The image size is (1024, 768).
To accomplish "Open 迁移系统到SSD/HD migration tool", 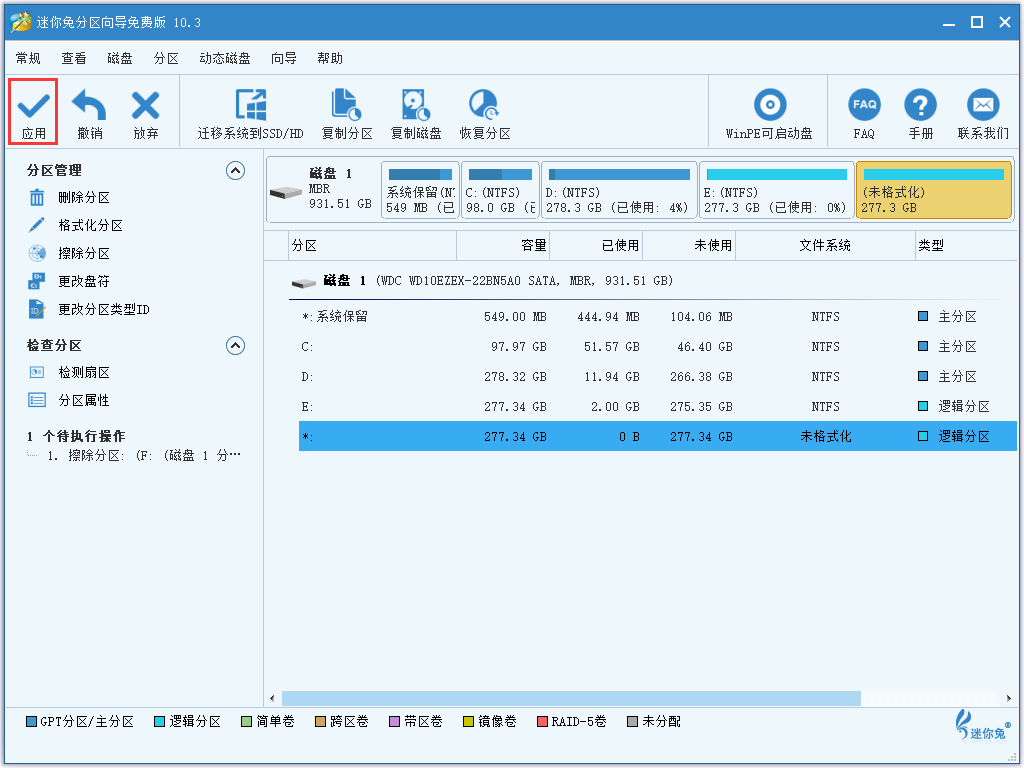I will 251,114.
